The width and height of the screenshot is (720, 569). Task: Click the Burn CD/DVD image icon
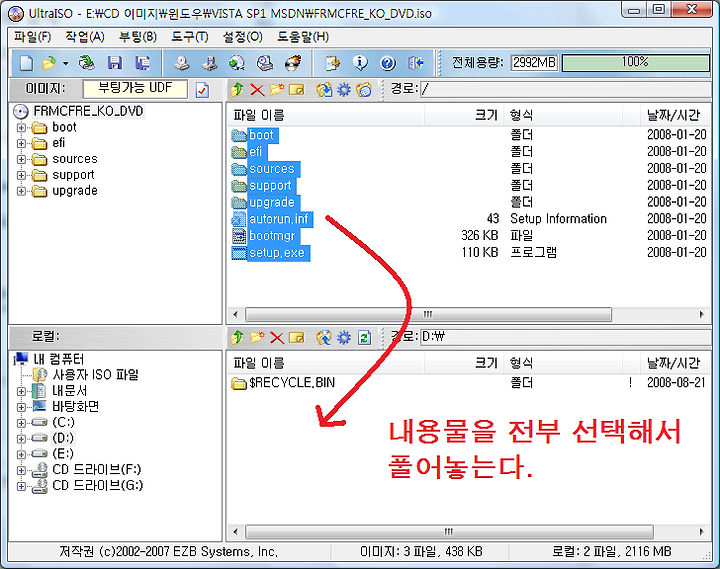coord(293,63)
